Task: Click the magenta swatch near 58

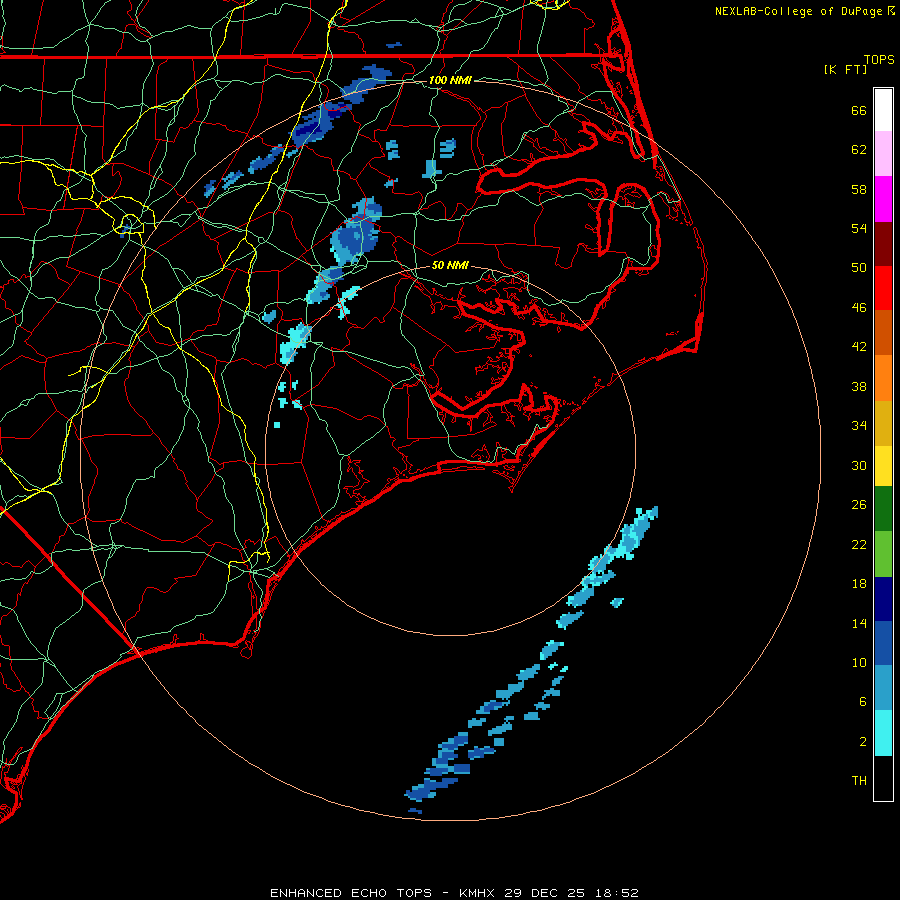Action: coord(883,199)
